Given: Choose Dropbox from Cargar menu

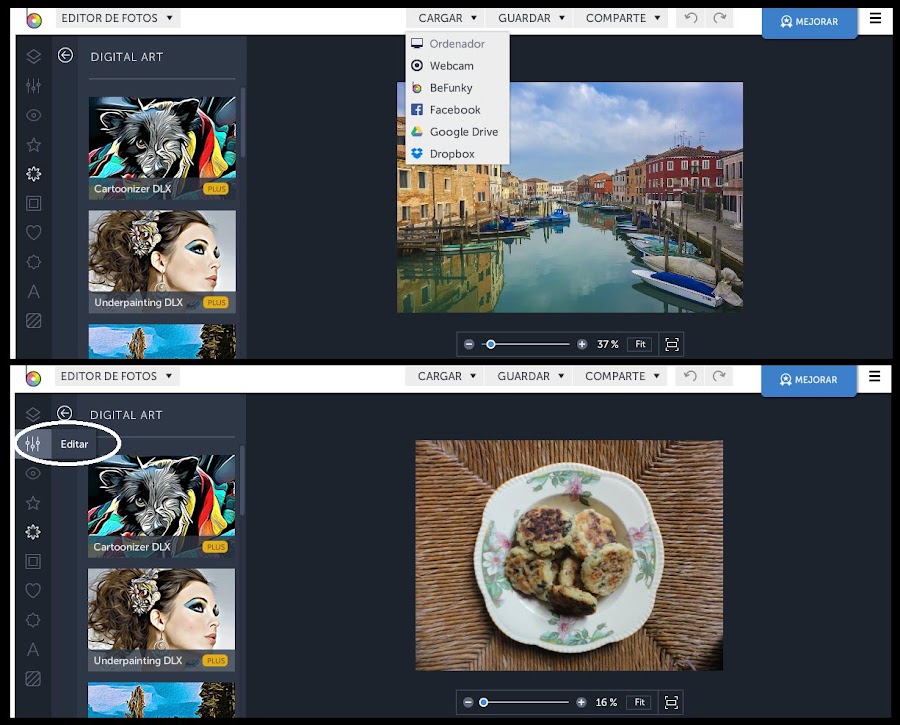Looking at the screenshot, I should click(457, 154).
